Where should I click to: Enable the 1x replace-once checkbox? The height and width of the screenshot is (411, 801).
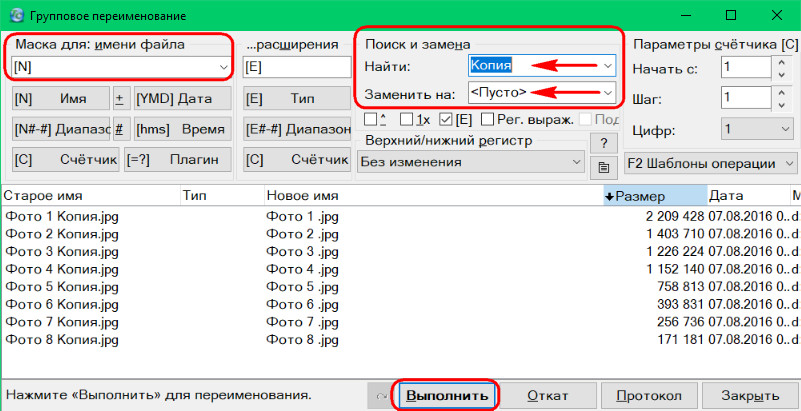coord(407,119)
